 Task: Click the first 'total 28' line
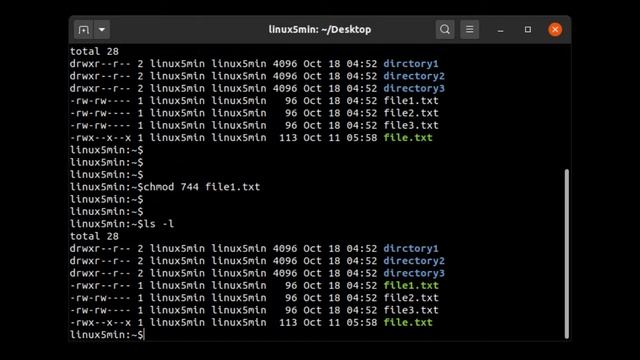94,51
